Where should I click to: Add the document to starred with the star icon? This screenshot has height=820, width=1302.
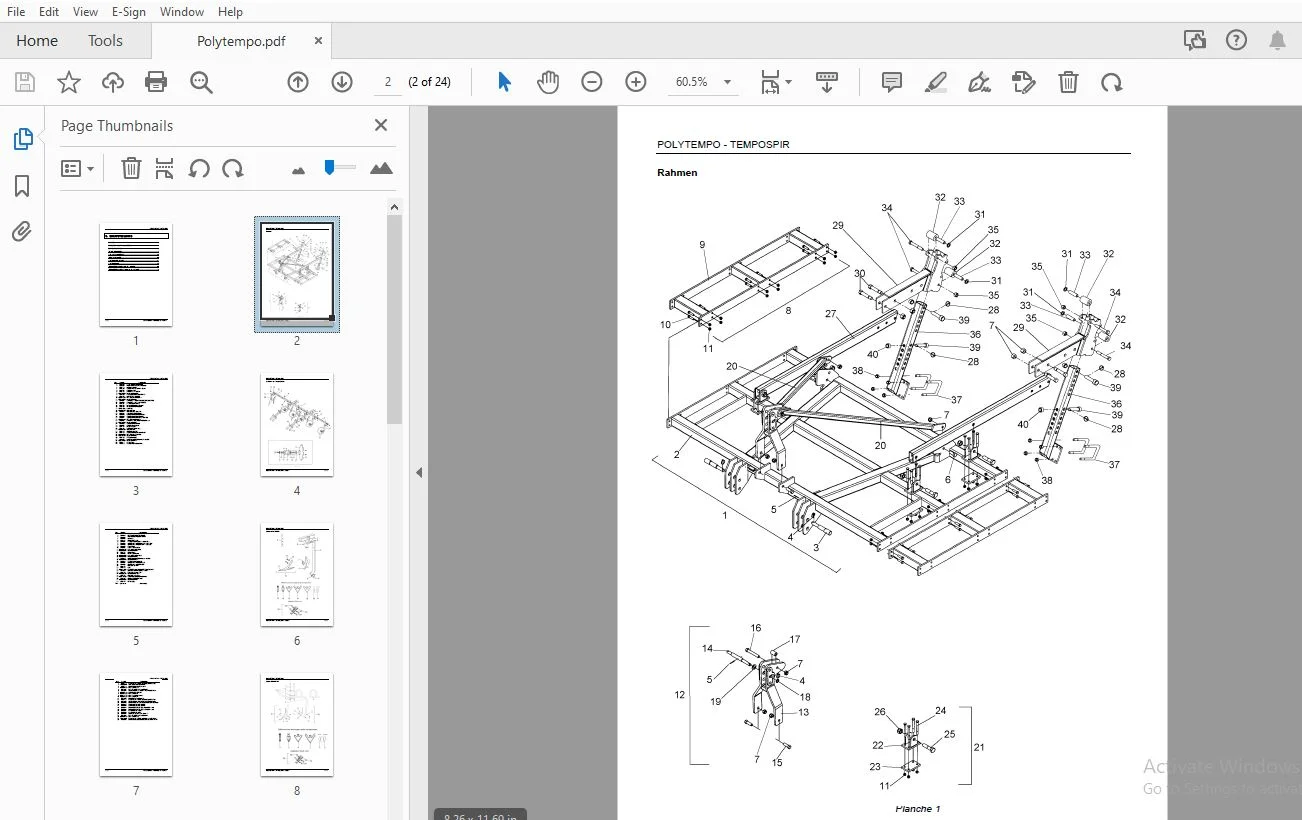(69, 82)
